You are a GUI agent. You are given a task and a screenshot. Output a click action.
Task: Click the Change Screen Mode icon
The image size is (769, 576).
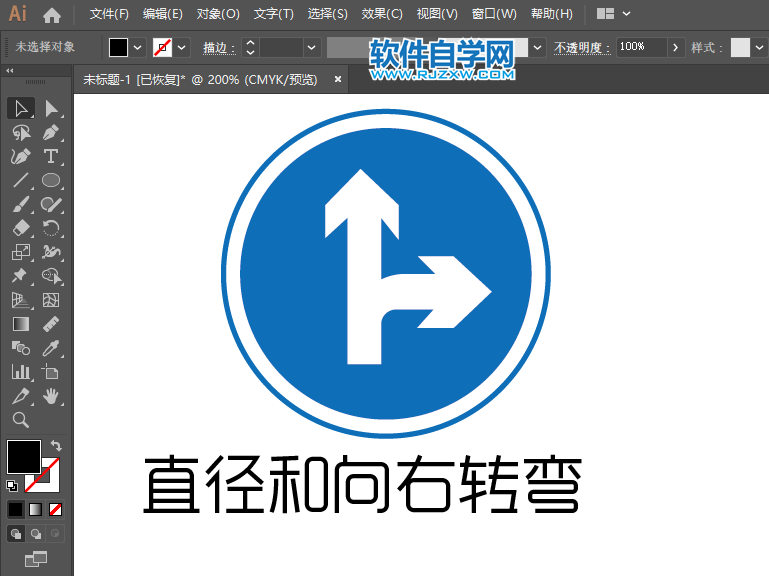[x=36, y=559]
